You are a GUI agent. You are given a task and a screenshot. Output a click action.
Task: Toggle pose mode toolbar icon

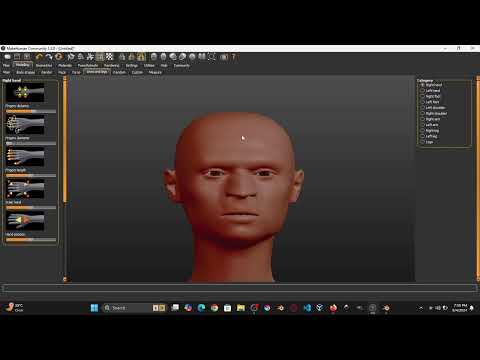click(90, 57)
